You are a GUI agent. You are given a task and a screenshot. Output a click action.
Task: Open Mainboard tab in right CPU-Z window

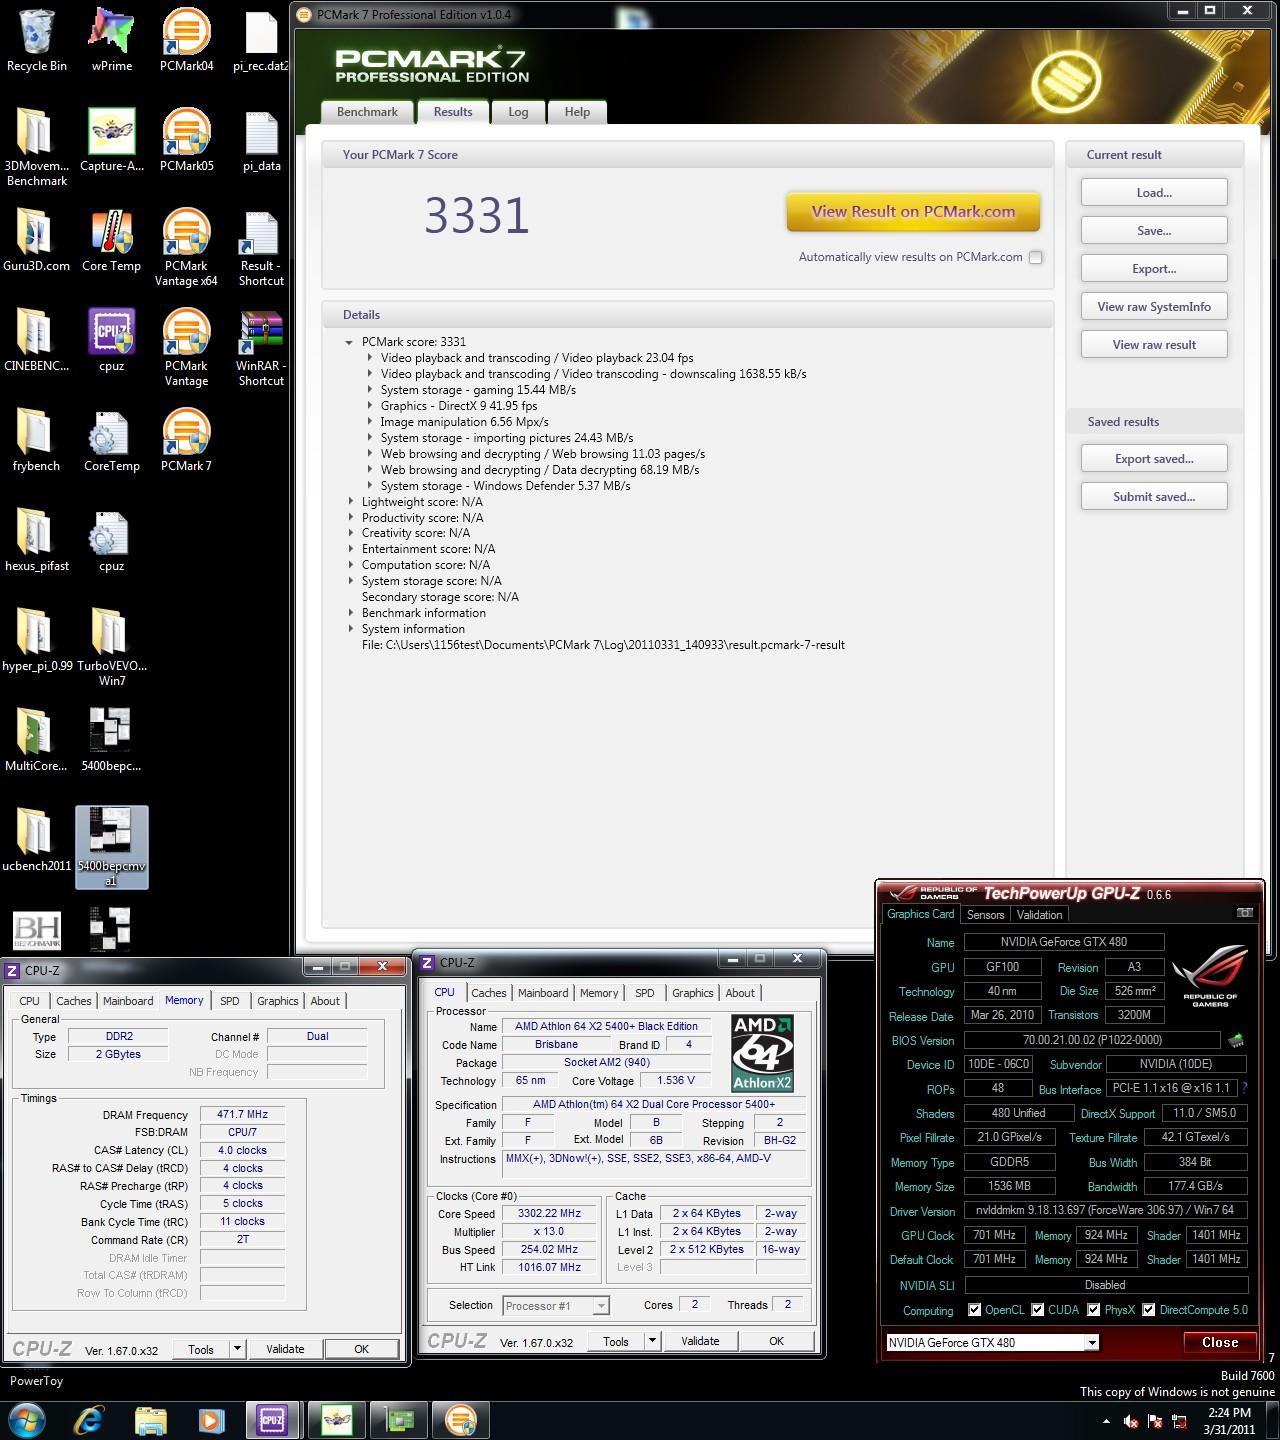click(x=543, y=993)
